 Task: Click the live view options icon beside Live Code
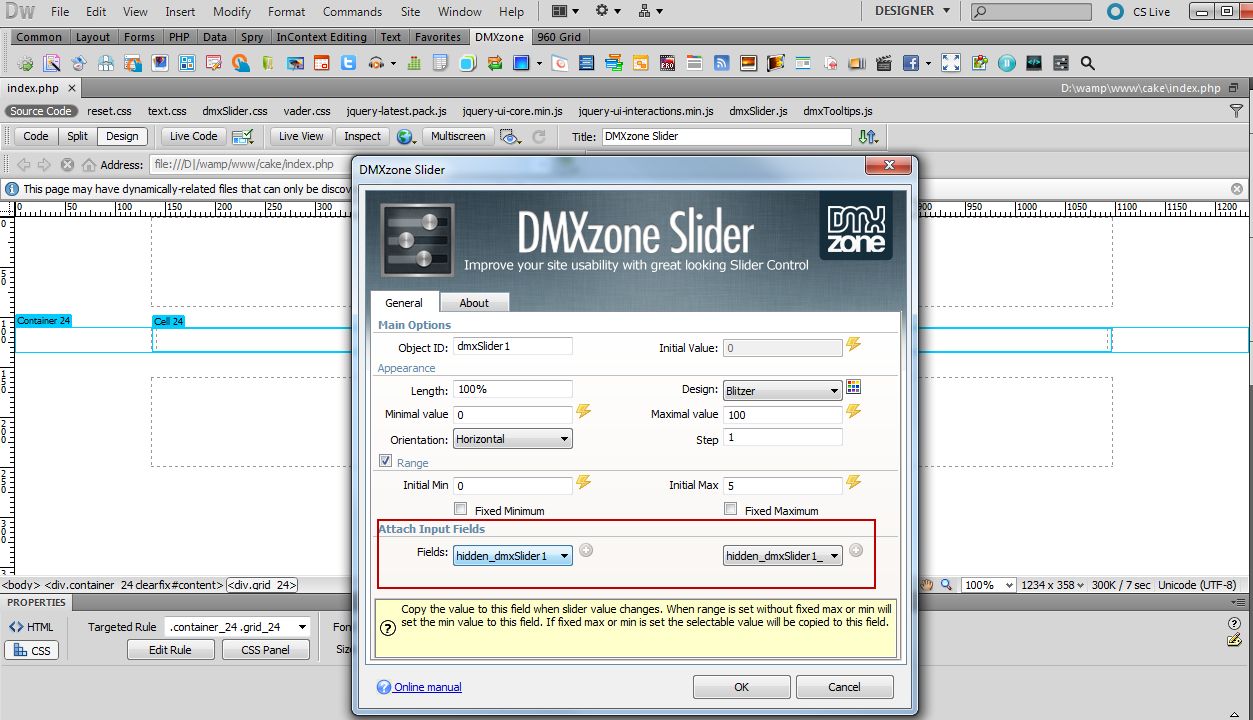[x=242, y=136]
